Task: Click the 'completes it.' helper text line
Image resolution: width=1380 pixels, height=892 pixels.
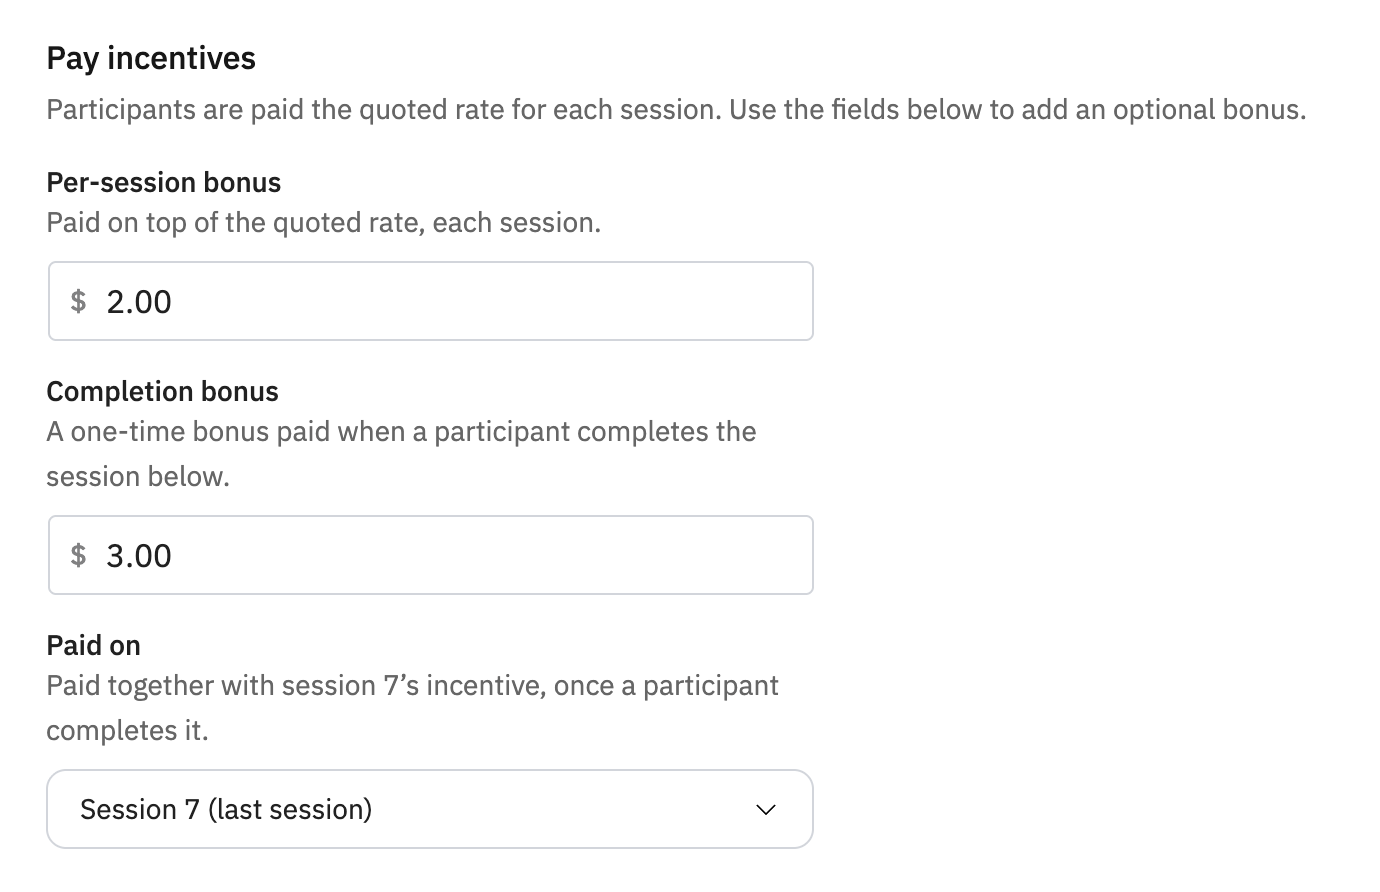Action: click(x=127, y=730)
